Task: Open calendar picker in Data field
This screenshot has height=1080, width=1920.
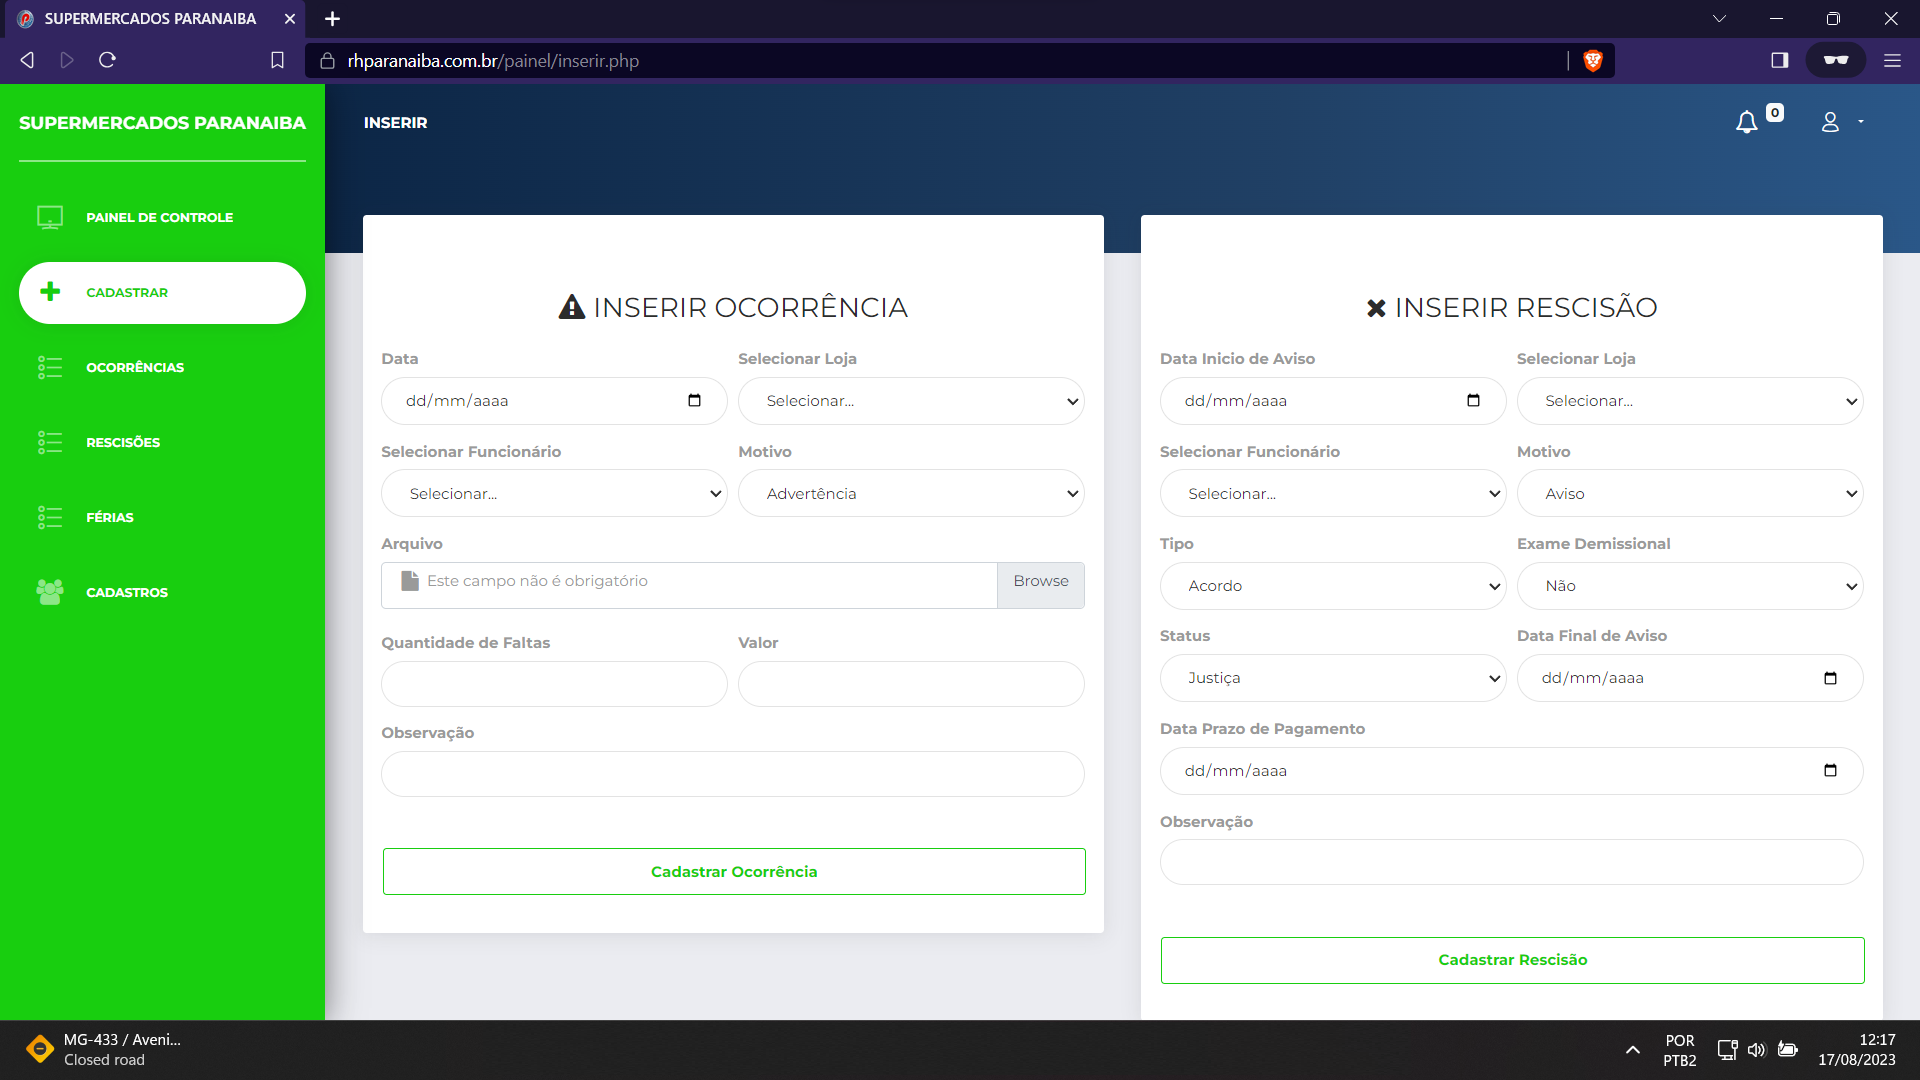Action: pos(694,401)
